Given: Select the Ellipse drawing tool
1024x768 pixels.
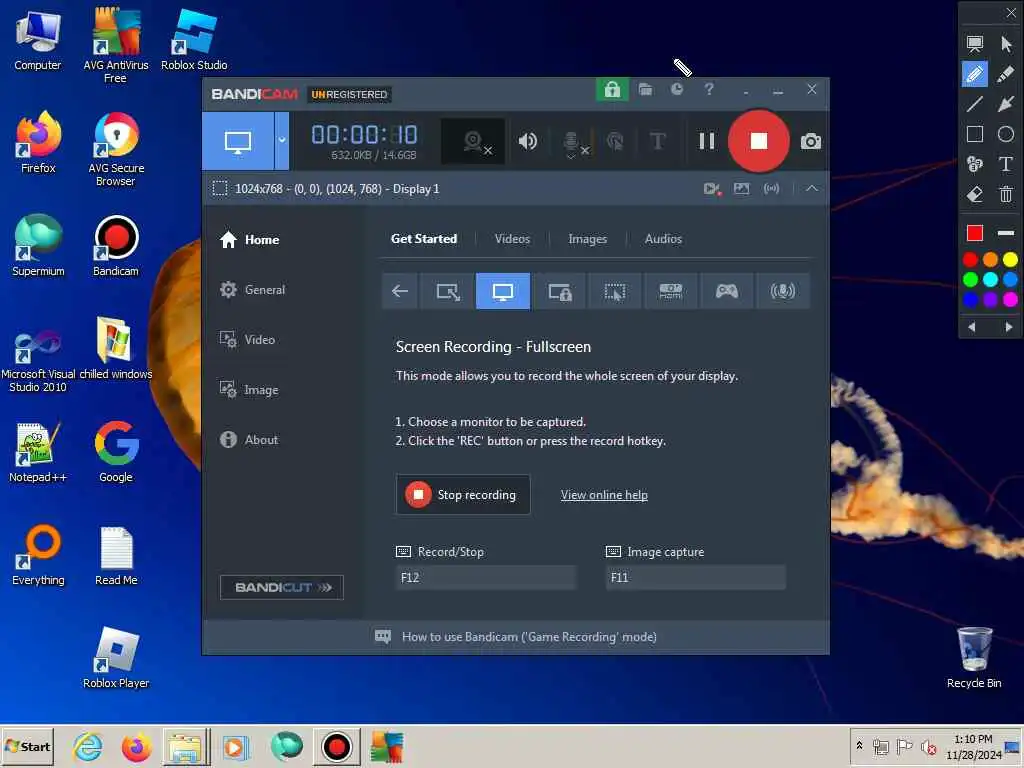Looking at the screenshot, I should coord(1006,134).
